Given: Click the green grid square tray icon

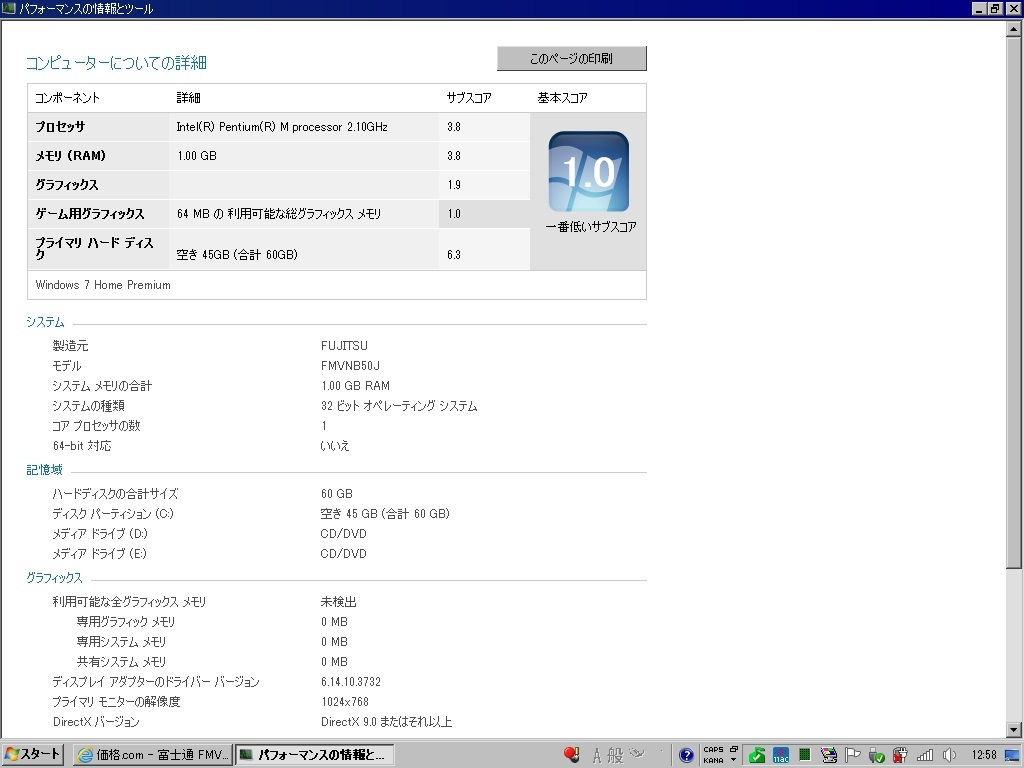Looking at the screenshot, I should point(805,755).
